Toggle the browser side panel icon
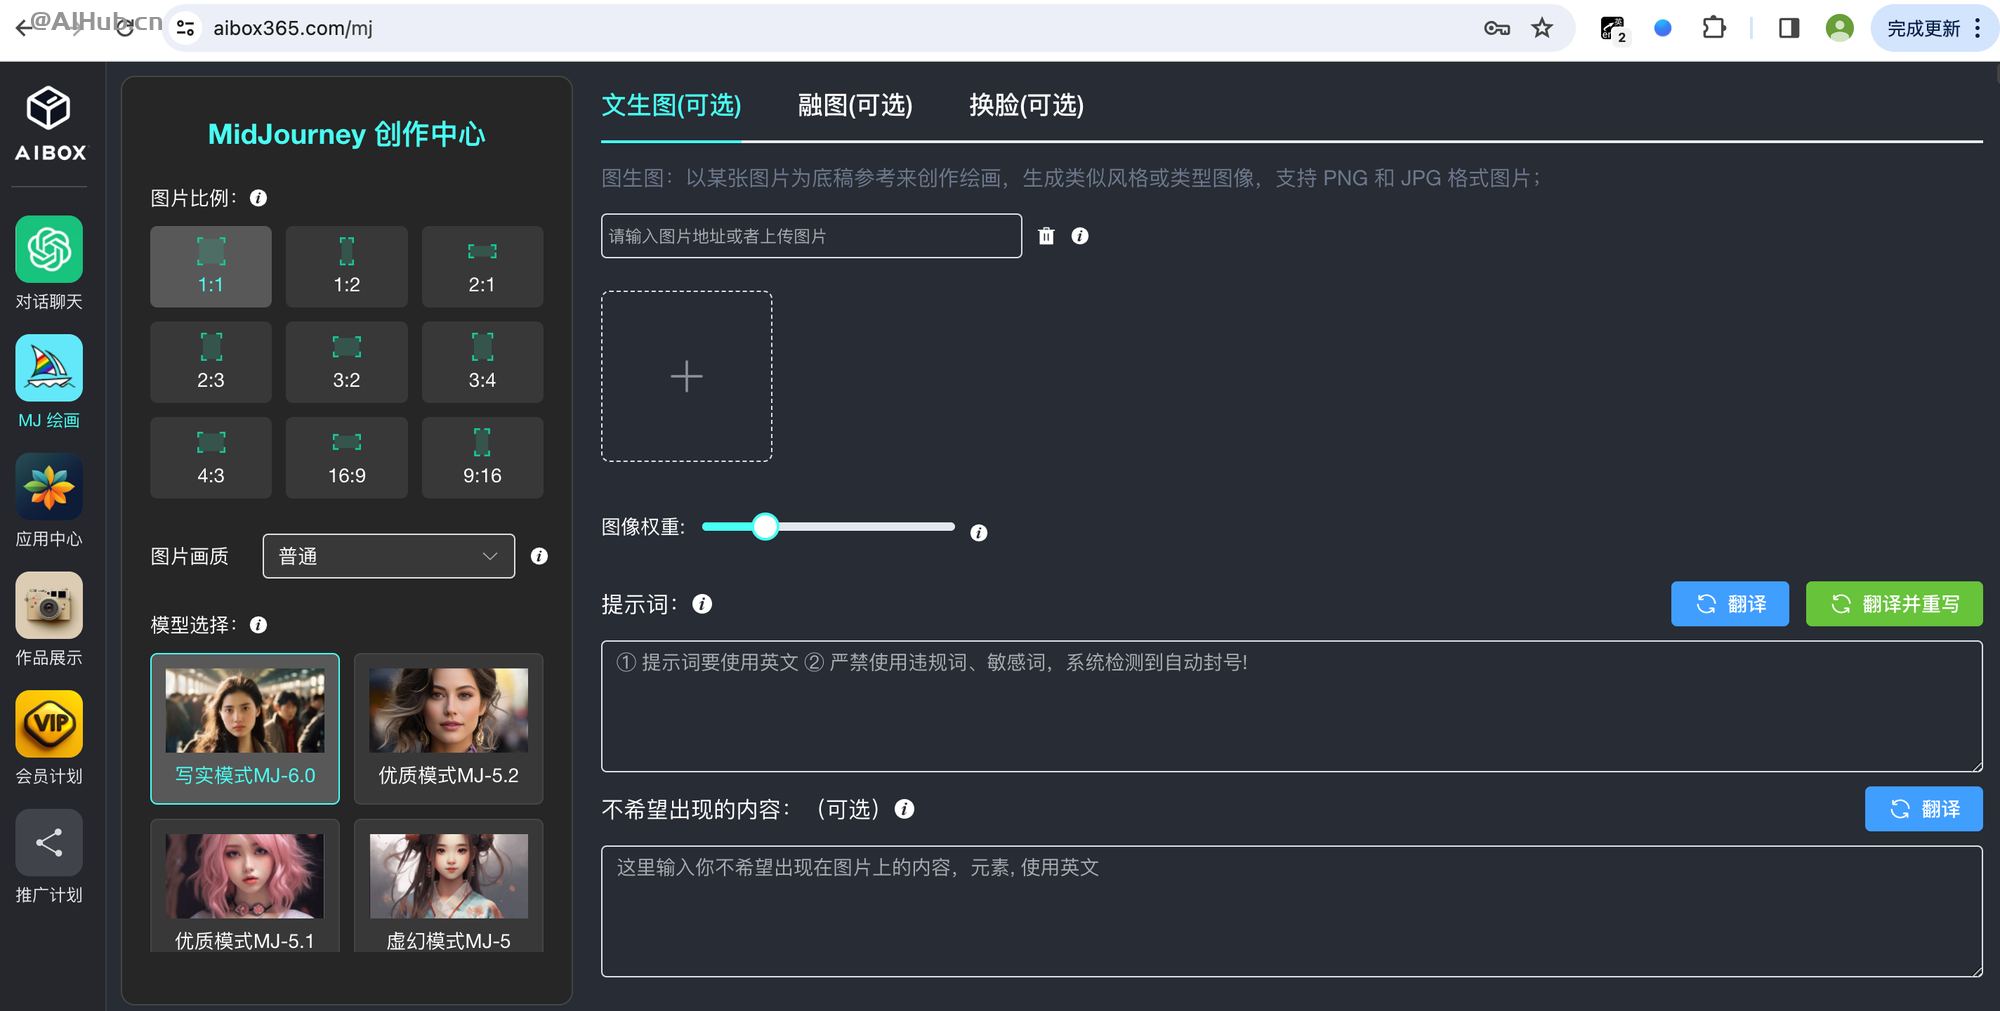The width and height of the screenshot is (2000, 1011). 1789,28
